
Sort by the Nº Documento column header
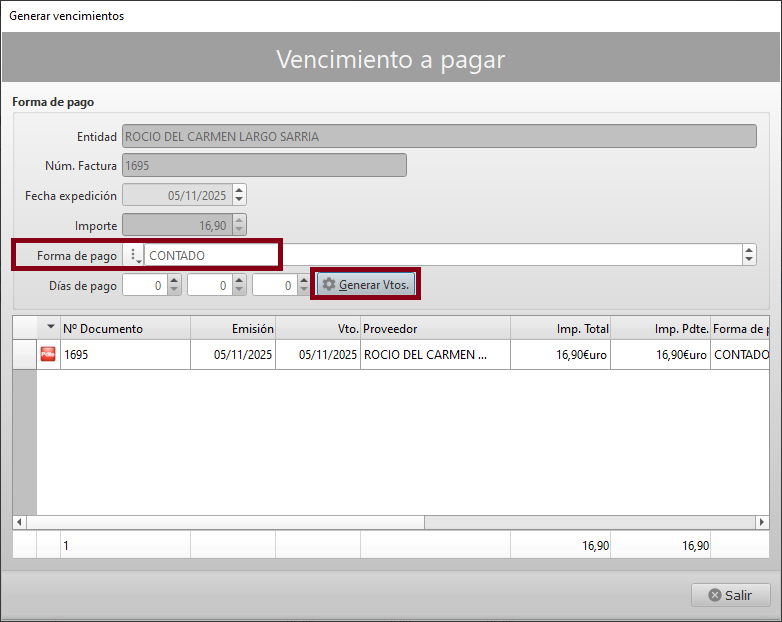point(125,328)
